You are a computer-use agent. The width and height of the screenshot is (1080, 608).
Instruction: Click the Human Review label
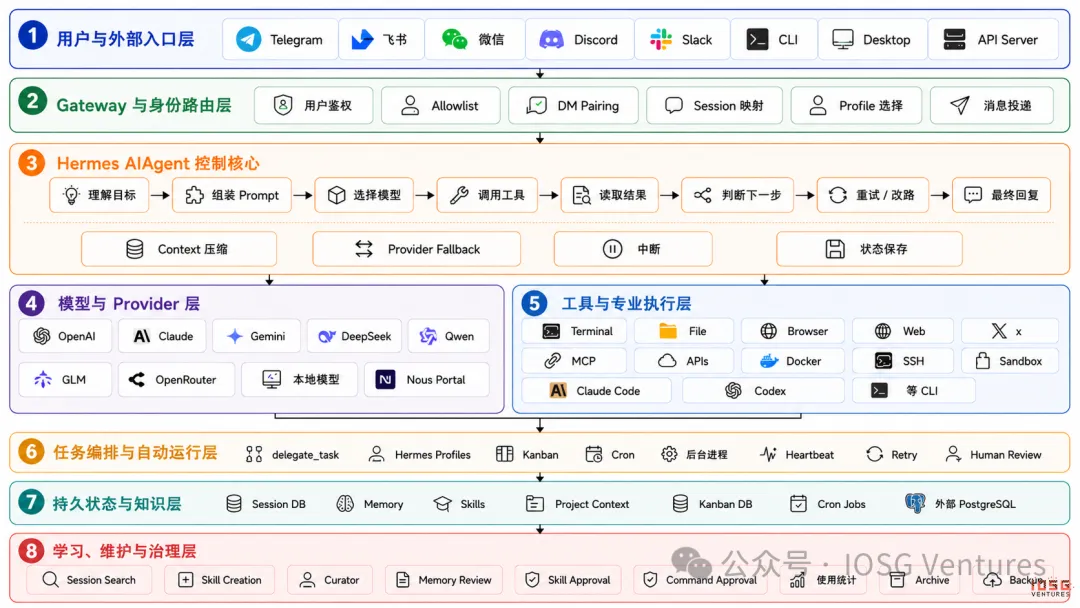pyautogui.click(x=1006, y=454)
